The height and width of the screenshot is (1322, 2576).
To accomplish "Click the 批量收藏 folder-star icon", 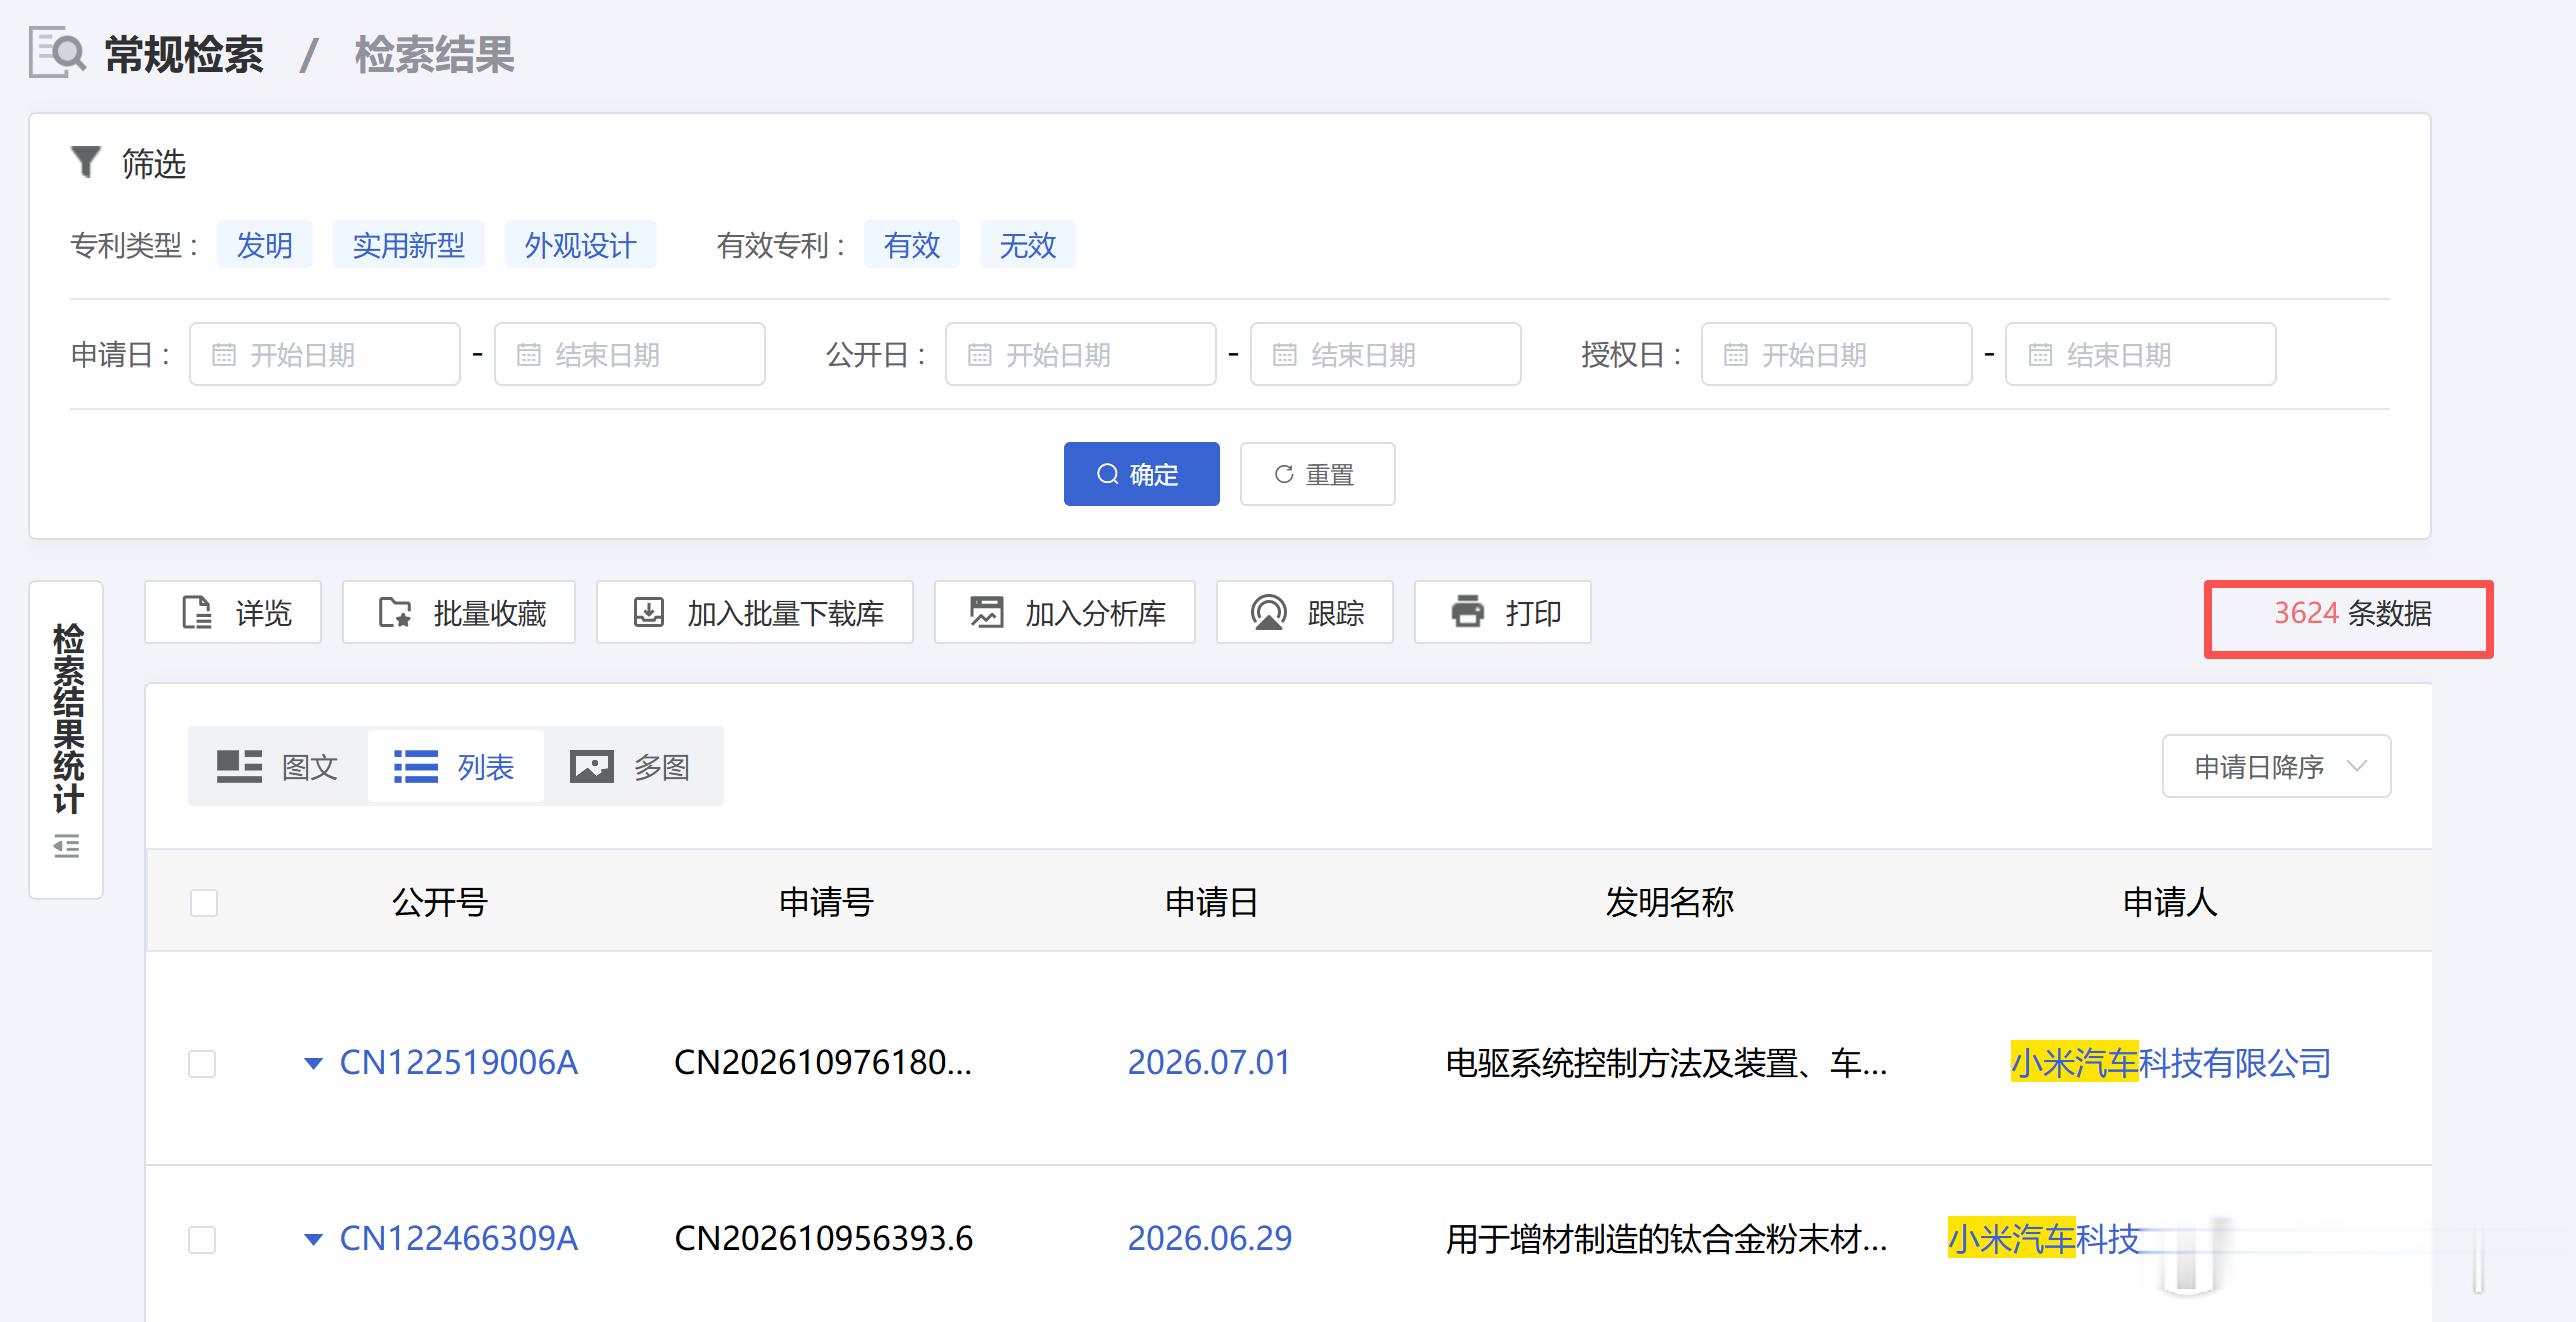I will (x=395, y=612).
